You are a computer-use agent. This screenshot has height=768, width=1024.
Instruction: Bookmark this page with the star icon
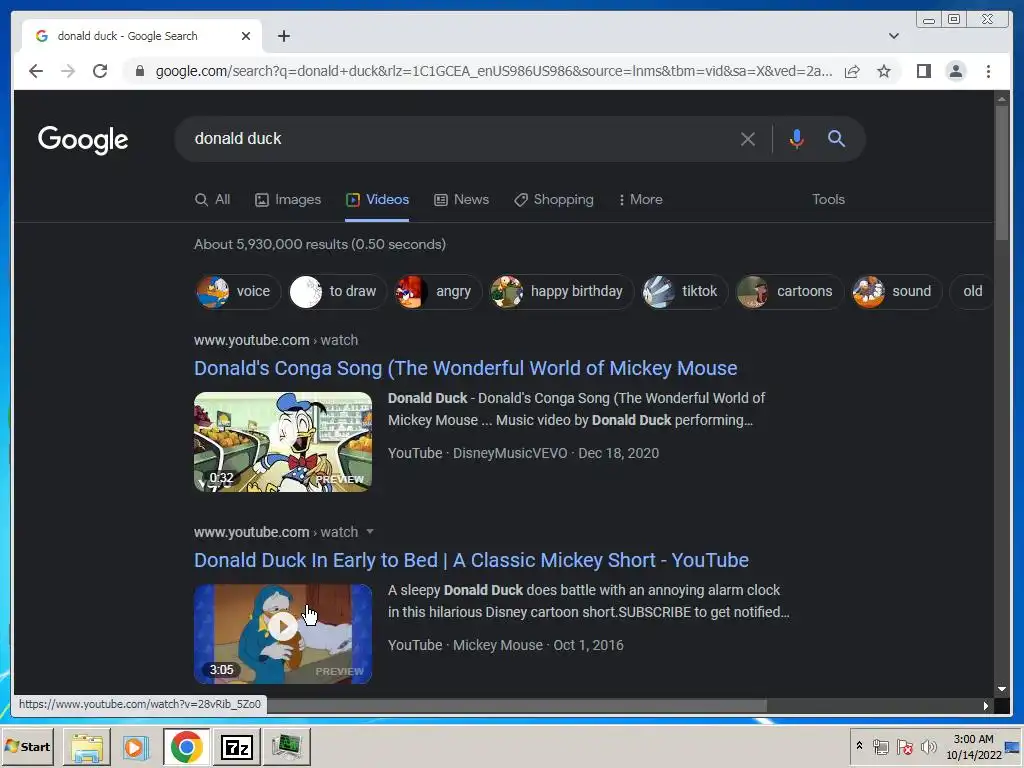pyautogui.click(x=884, y=71)
